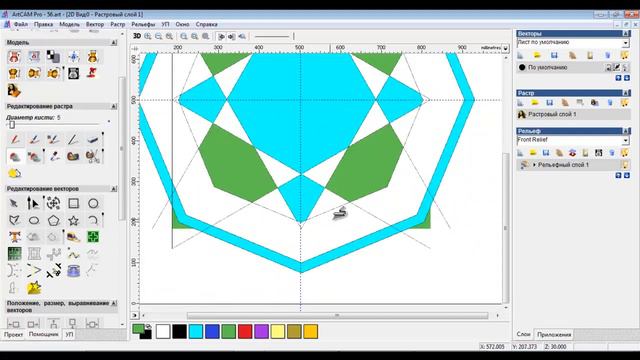Select the vector selection arrow tool
The image size is (640, 360).
click(14, 203)
